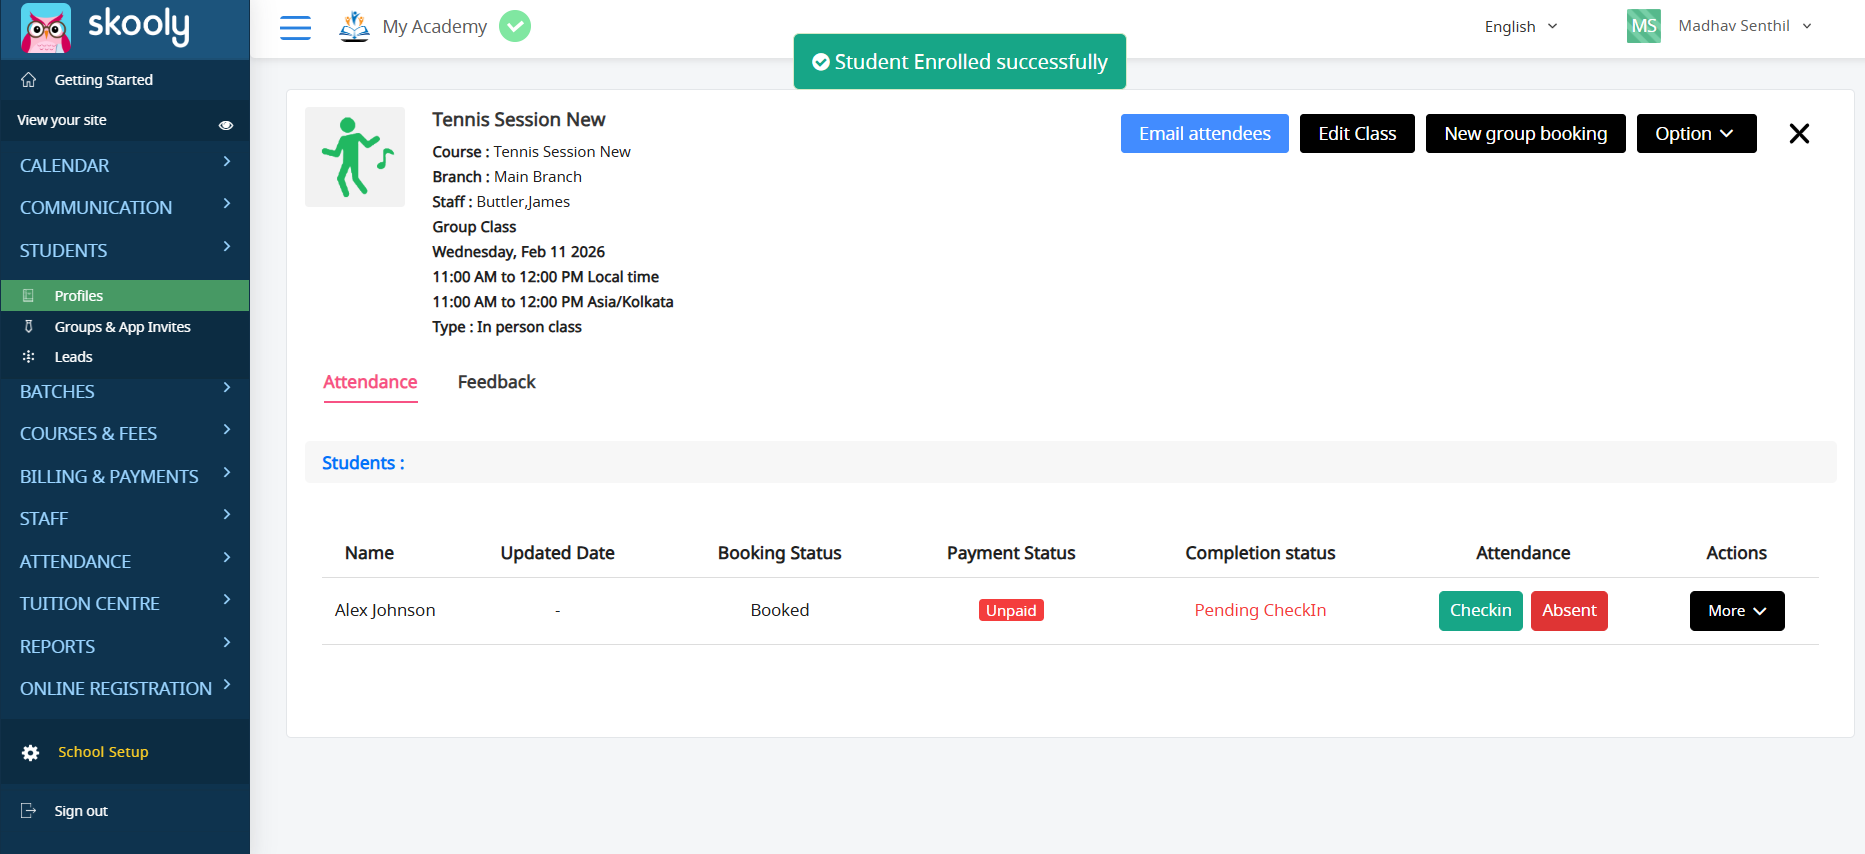
Task: Click the Edit Class button
Action: click(x=1356, y=134)
